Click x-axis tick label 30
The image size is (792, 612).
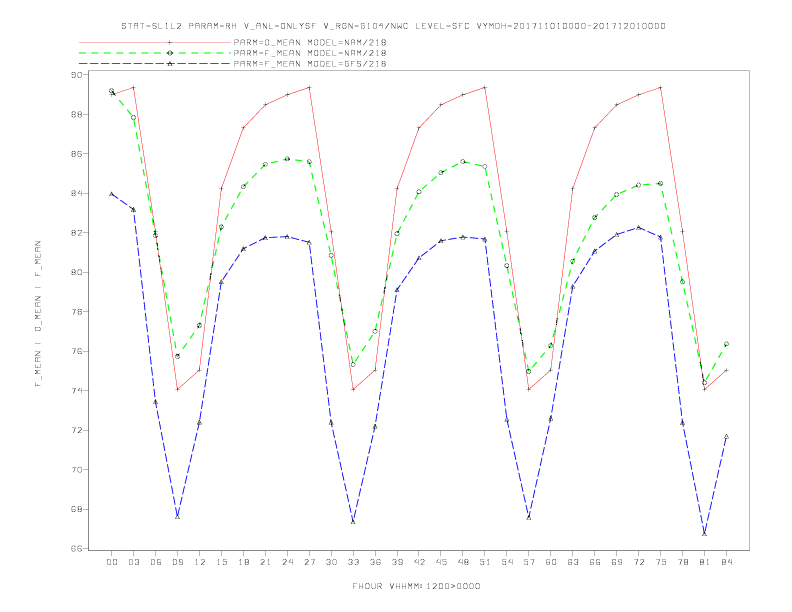click(331, 562)
